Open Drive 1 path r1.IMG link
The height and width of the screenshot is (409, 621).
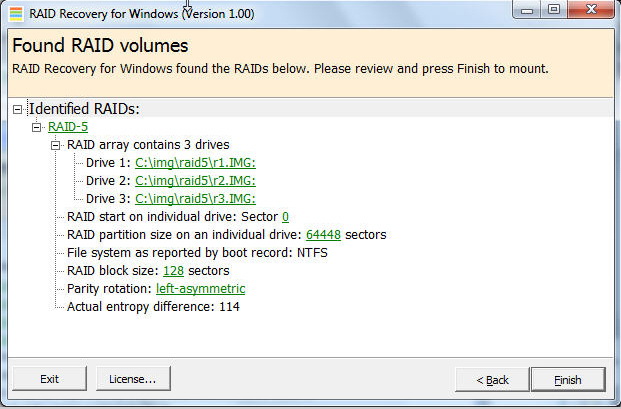195,163
